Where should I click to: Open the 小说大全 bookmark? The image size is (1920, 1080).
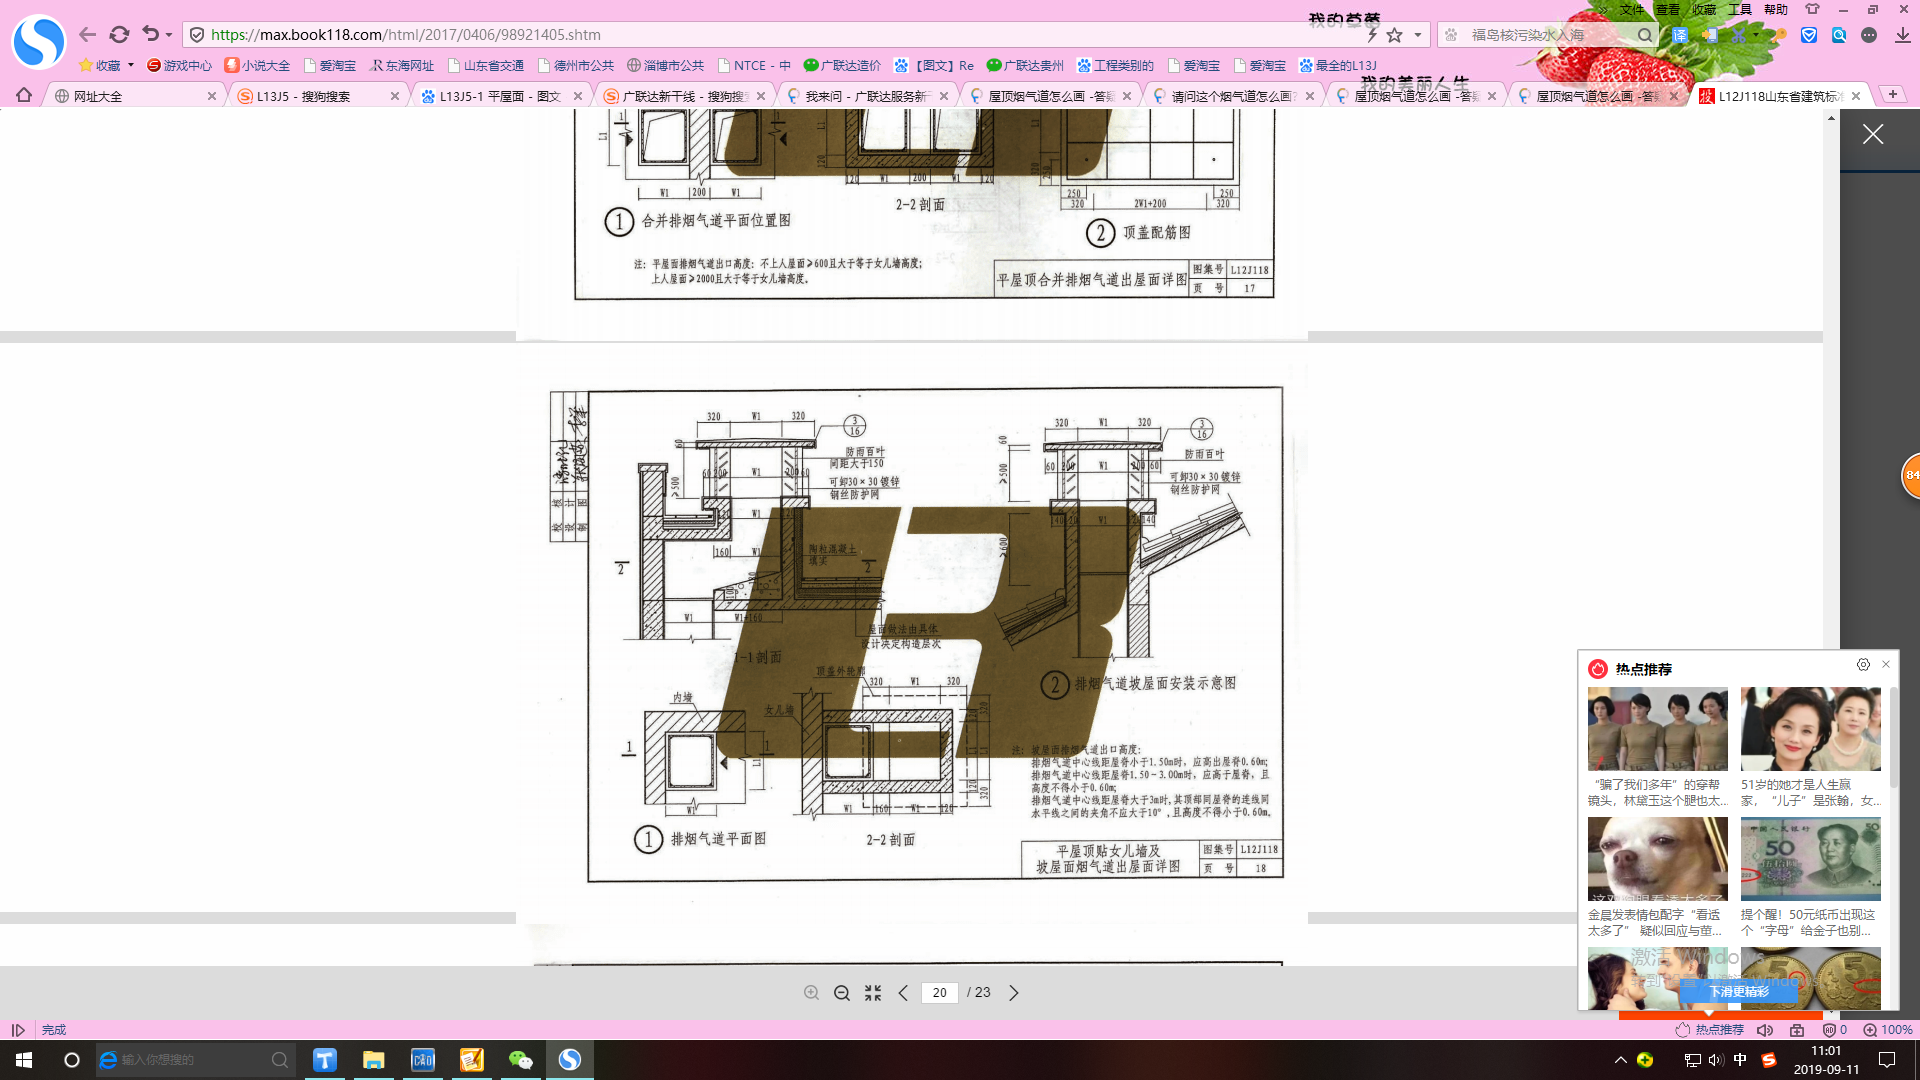pyautogui.click(x=257, y=65)
